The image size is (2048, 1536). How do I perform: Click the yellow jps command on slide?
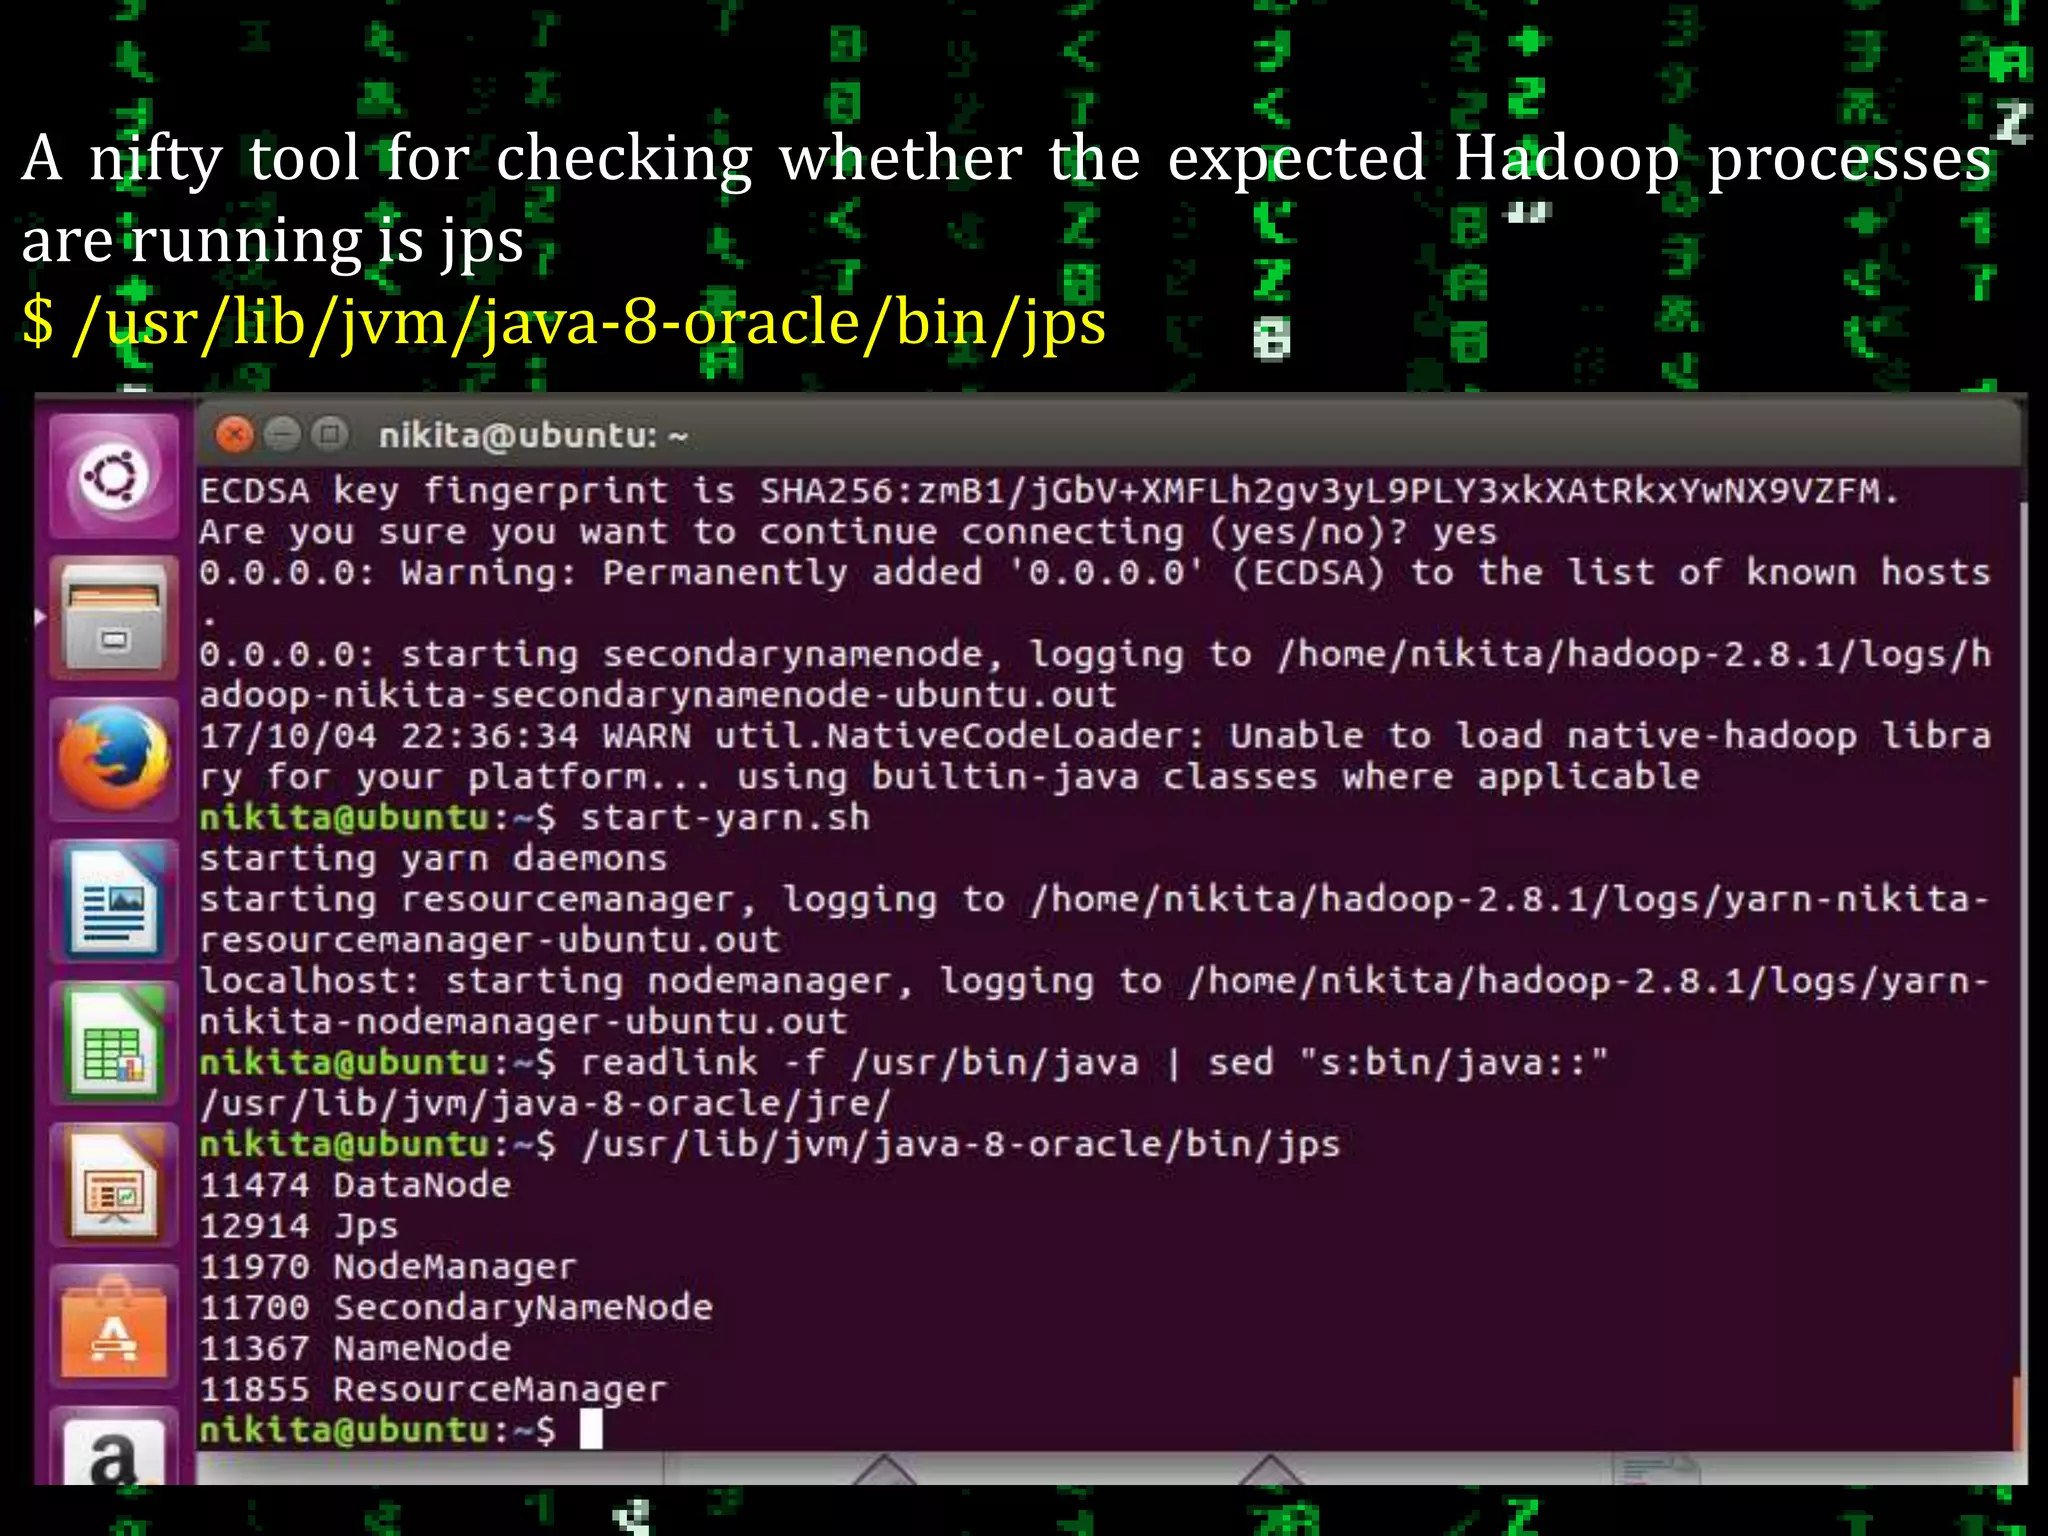[564, 322]
